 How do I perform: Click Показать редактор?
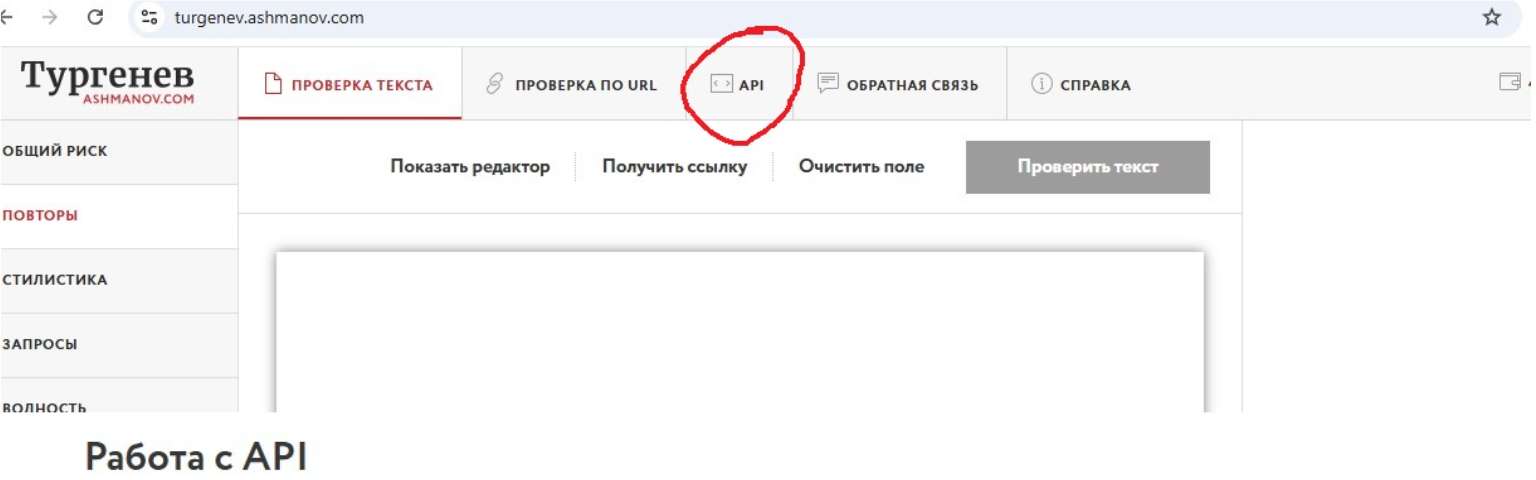(x=470, y=167)
